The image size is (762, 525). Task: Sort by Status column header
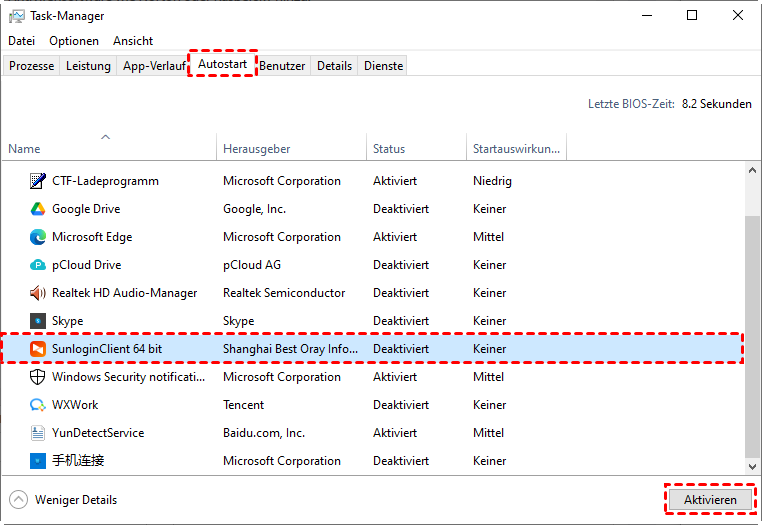coord(389,149)
